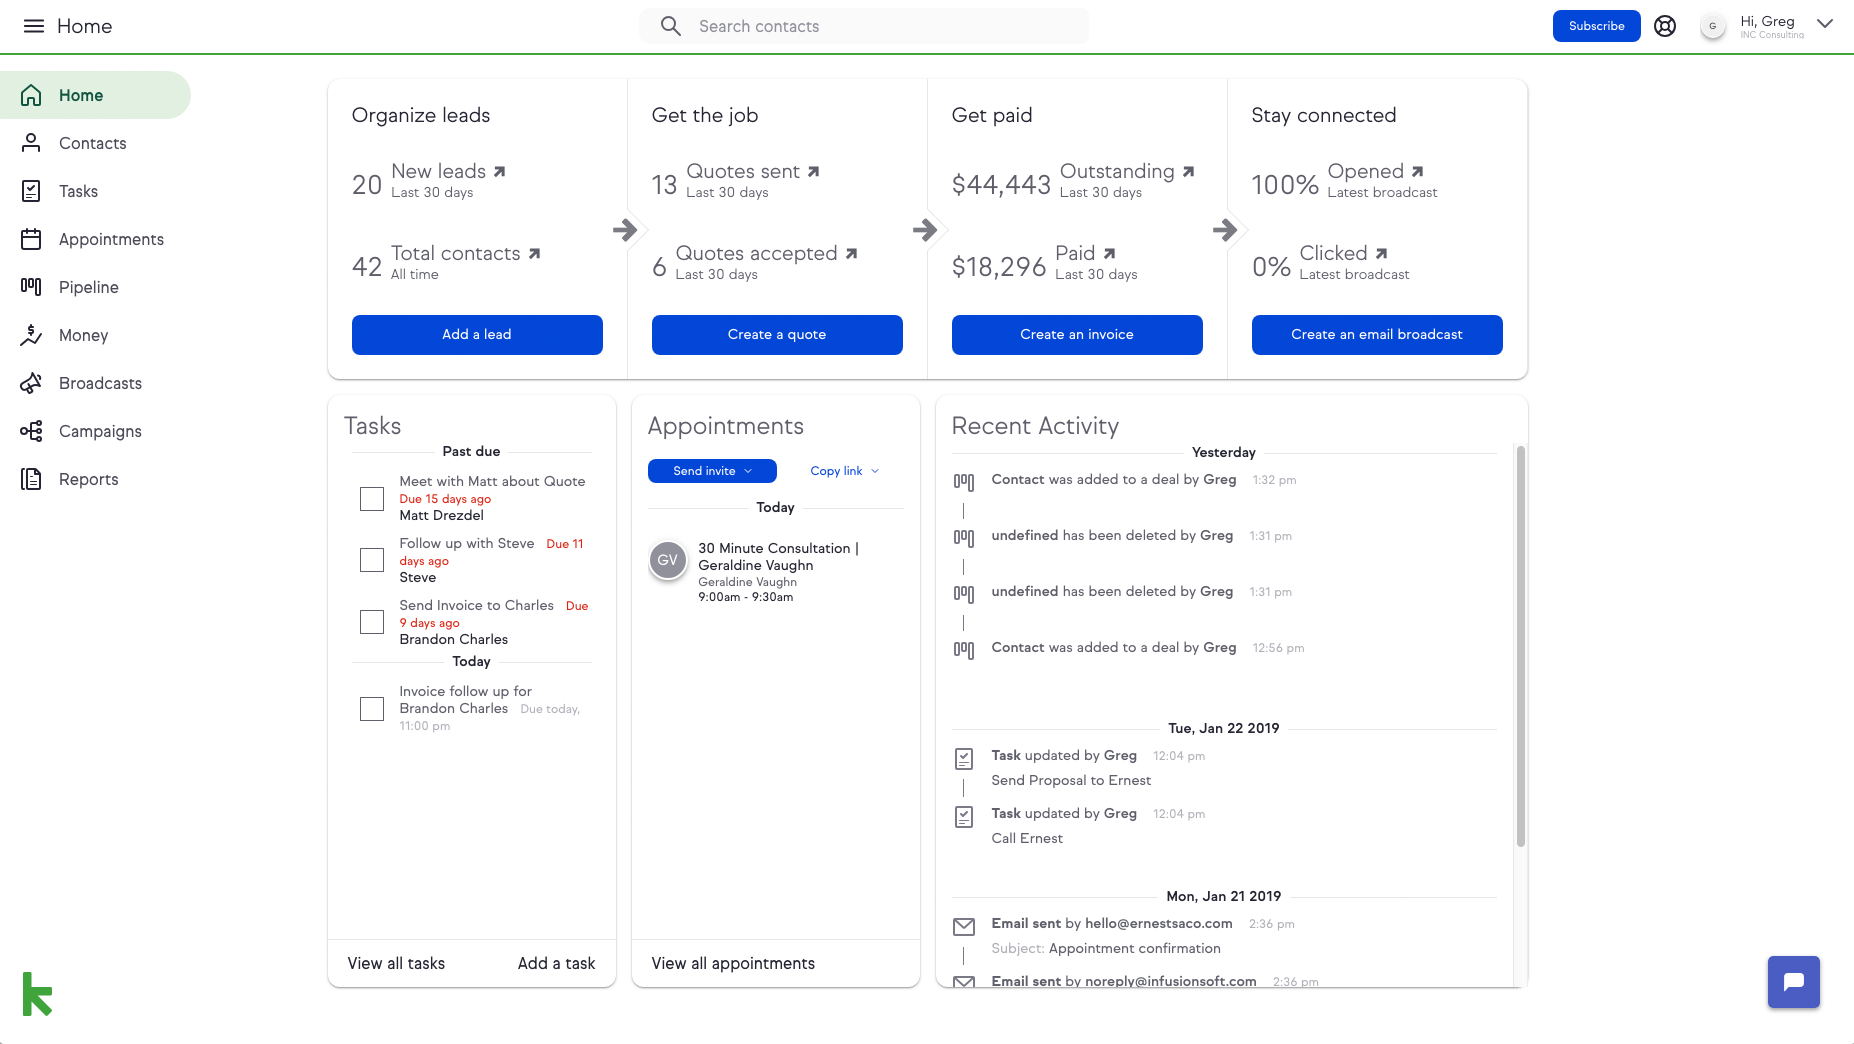
Task: Focus the Search contacts field
Action: (x=864, y=26)
